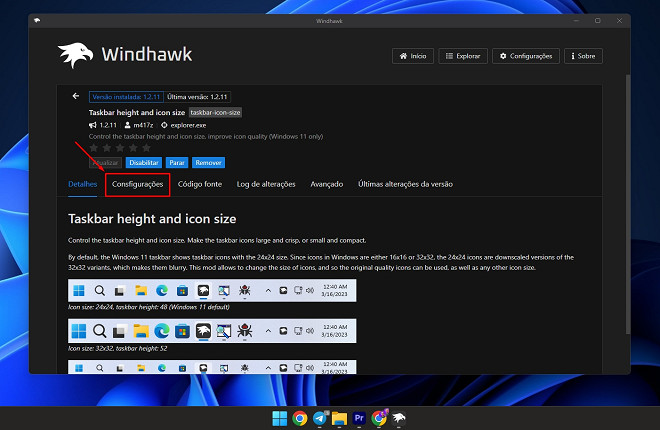This screenshot has width=660, height=430.
Task: Open the Código fonte tab
Action: (200, 184)
